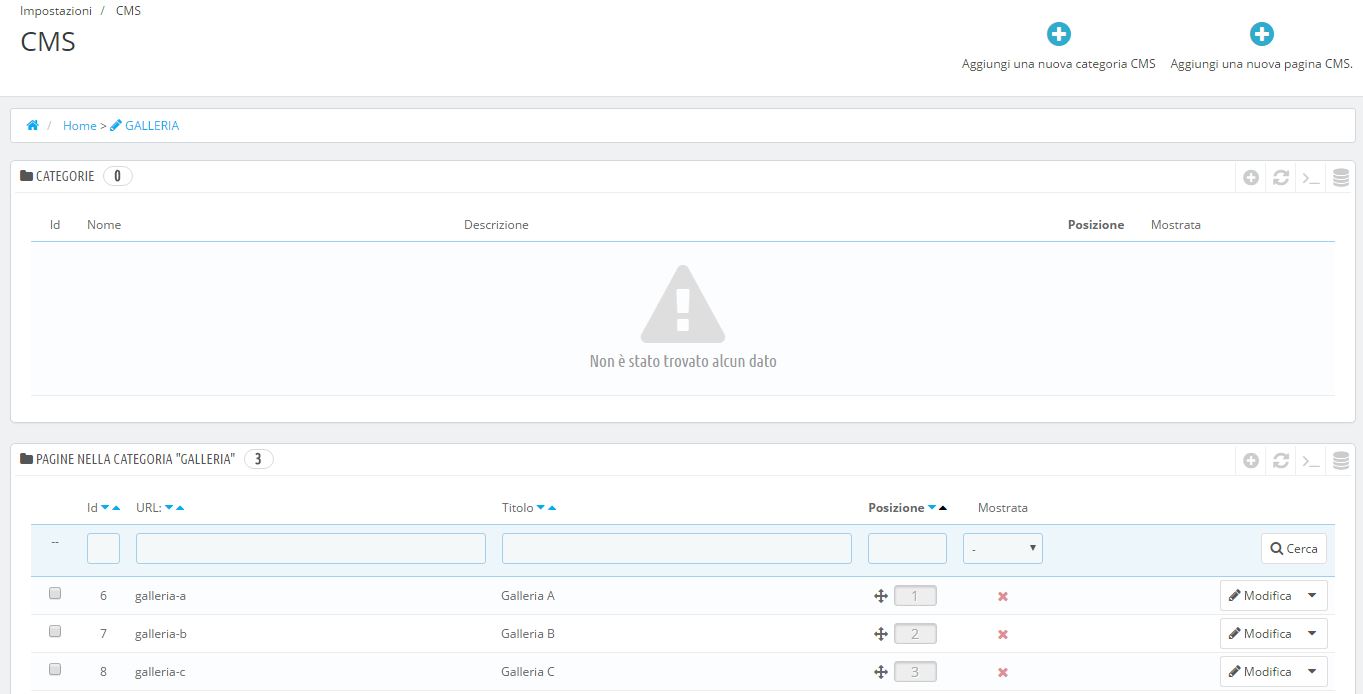Open the Home link in the category breadcrumb

click(x=79, y=126)
